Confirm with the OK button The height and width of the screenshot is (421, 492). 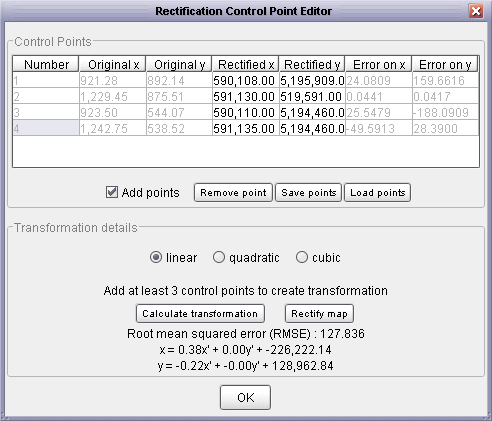click(245, 397)
